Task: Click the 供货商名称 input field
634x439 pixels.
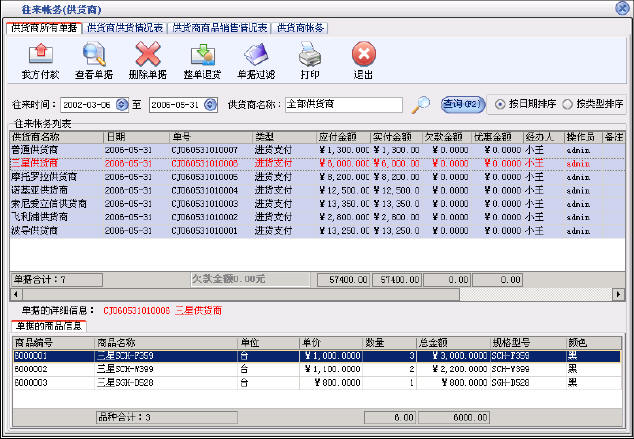Action: [x=342, y=104]
